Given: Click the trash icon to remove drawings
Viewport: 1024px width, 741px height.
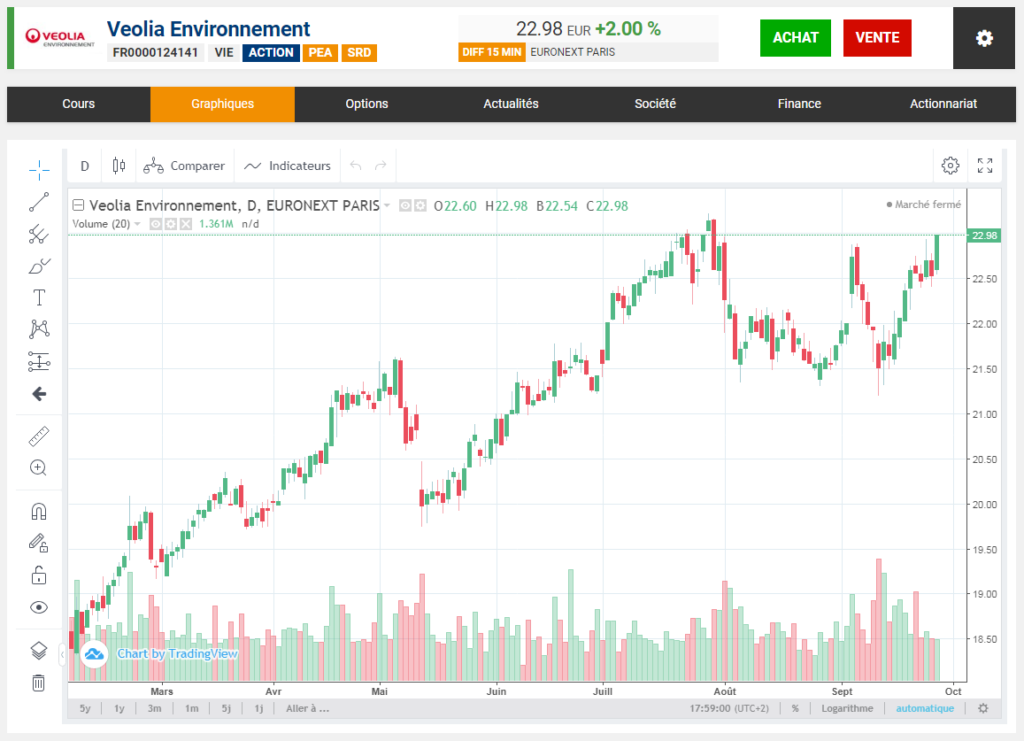Looking at the screenshot, I should tap(38, 683).
